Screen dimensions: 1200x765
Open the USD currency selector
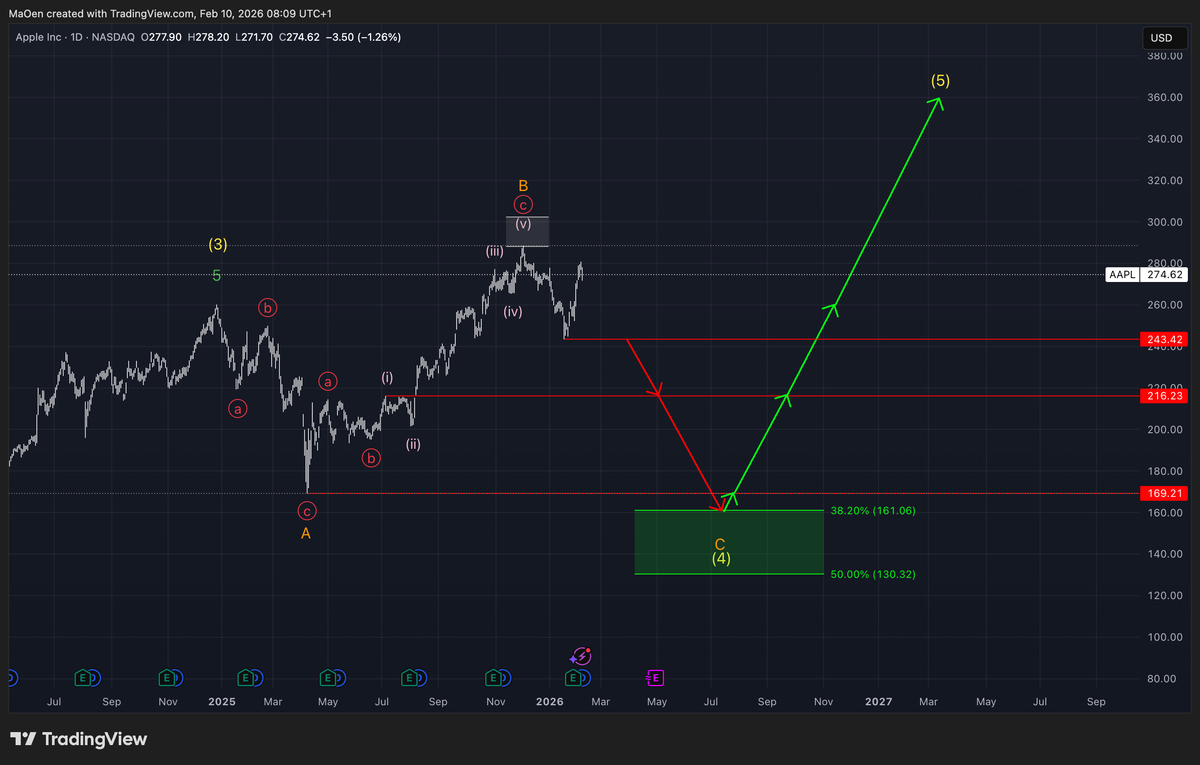coord(1161,38)
